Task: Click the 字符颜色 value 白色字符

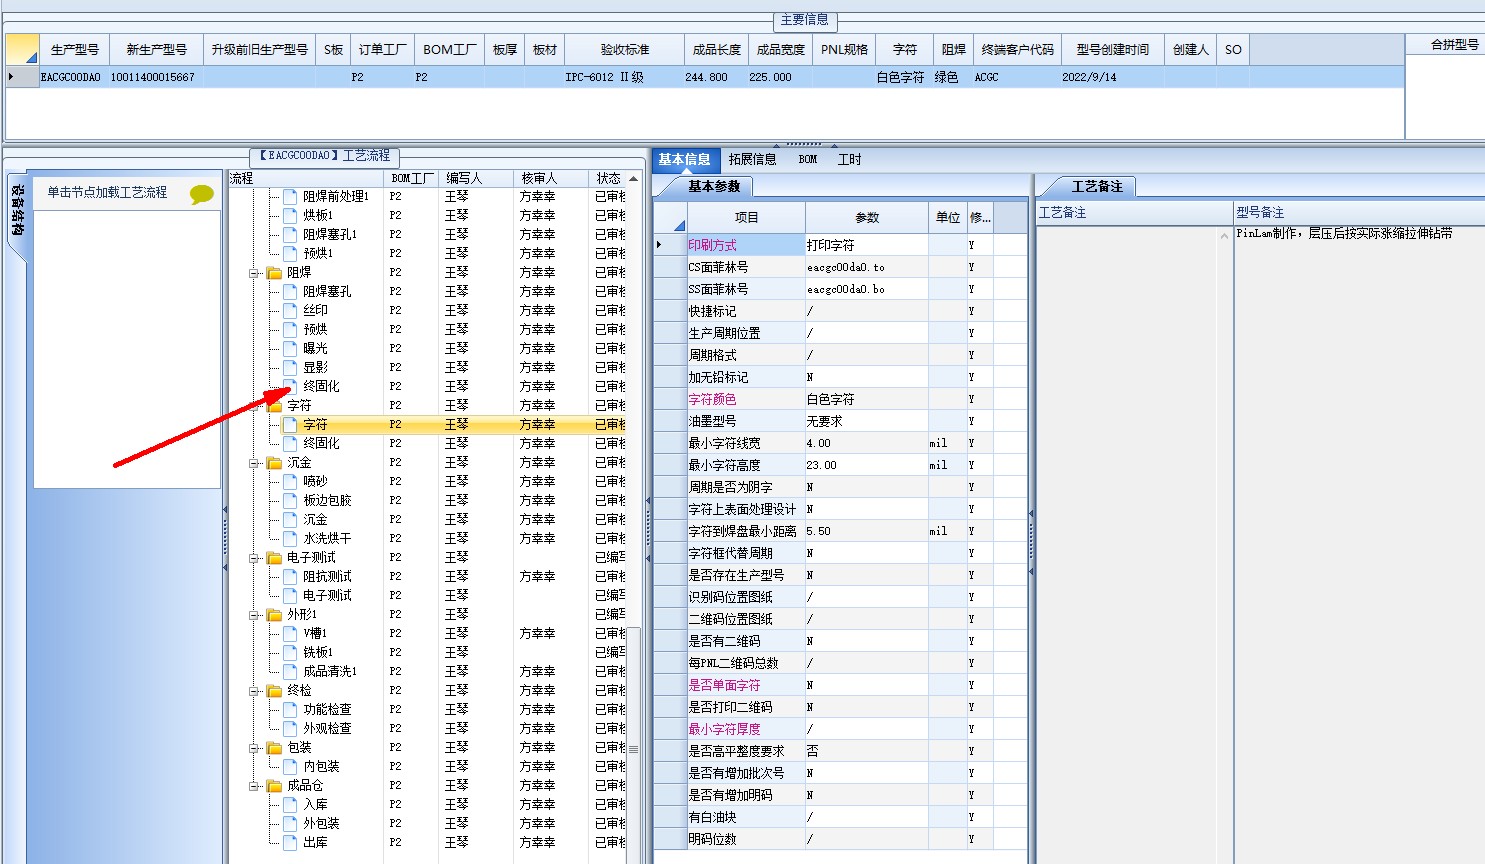Action: (866, 399)
